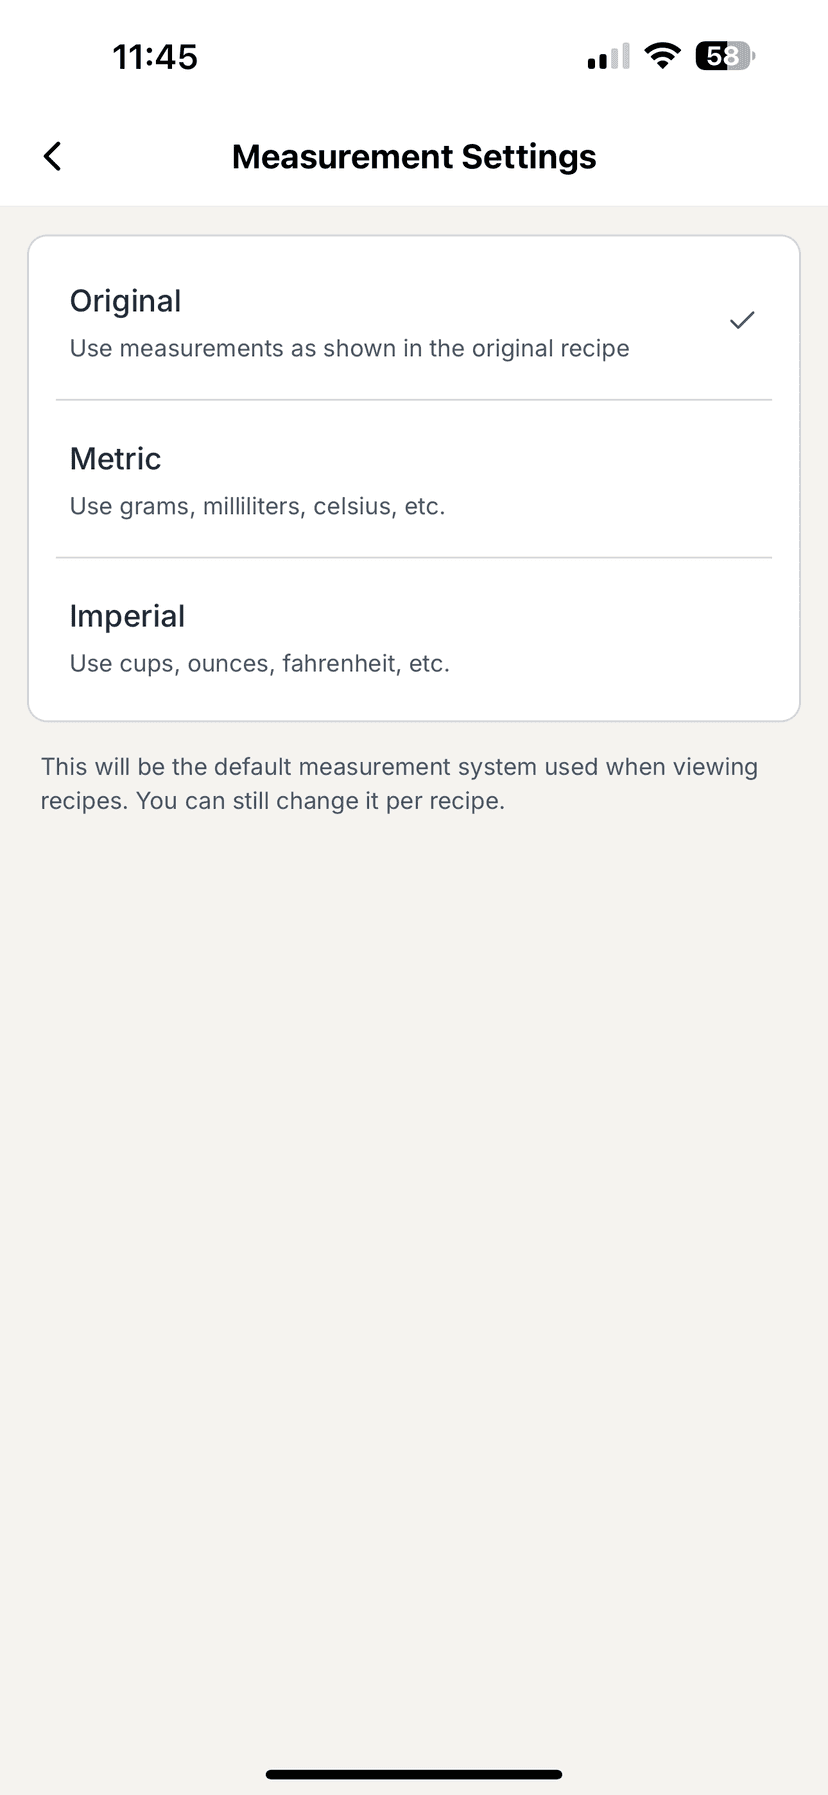The image size is (828, 1795).
Task: Tap "You can still change it" footer text
Action: tap(320, 801)
